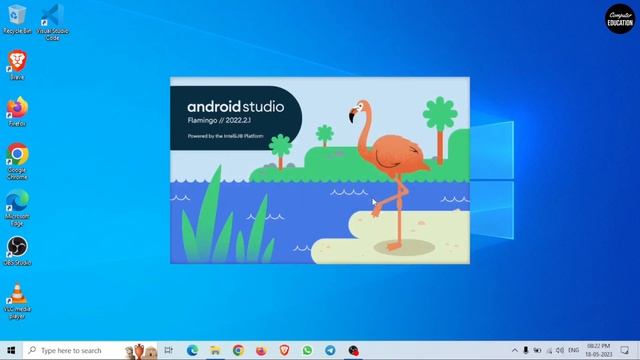Select the Brave desktop shortcut
The image size is (640, 360).
pos(17,64)
